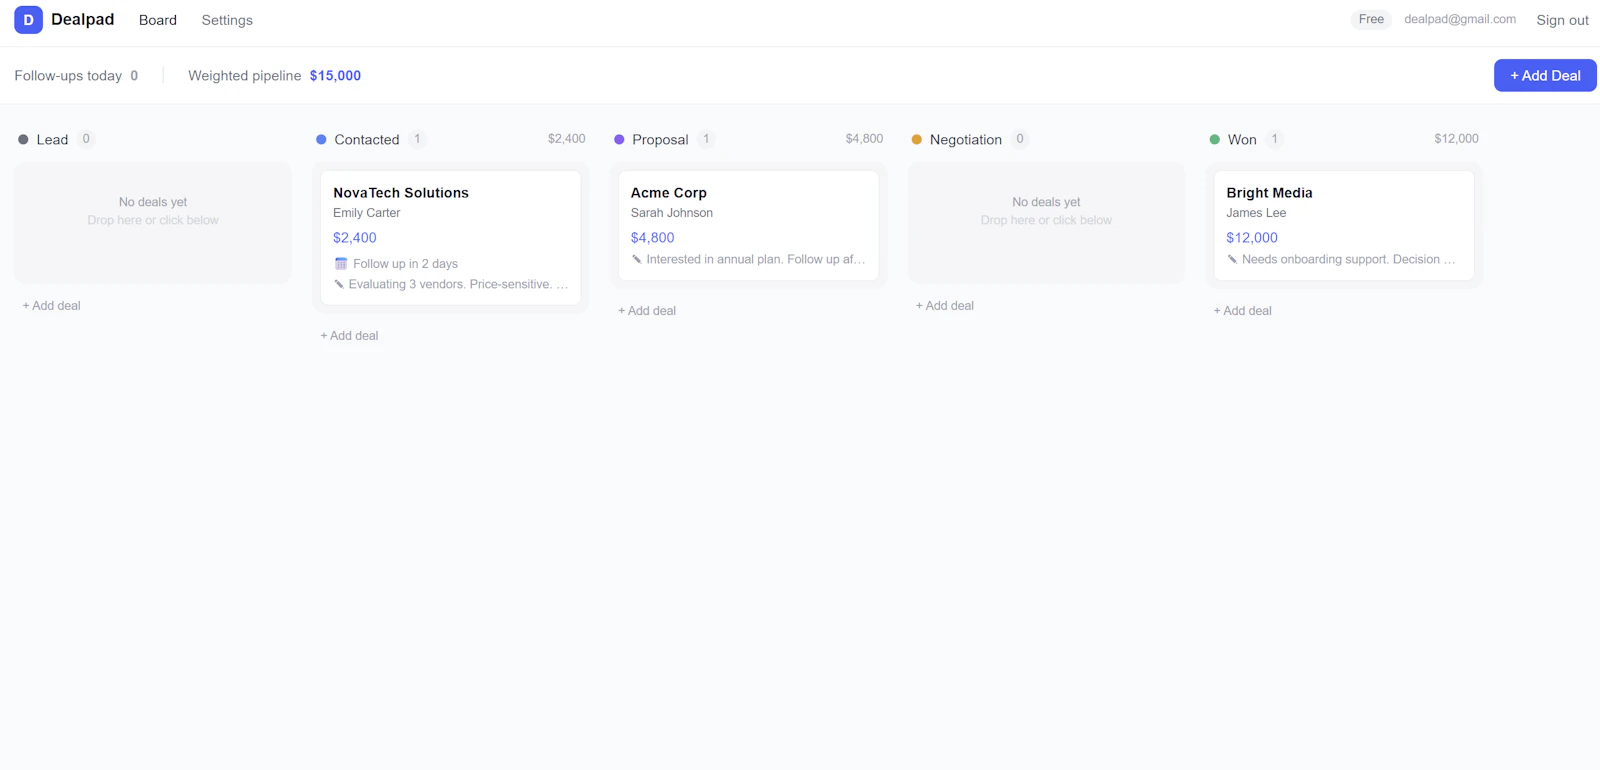Image resolution: width=1600 pixels, height=770 pixels.
Task: Add deal under the Proposal column
Action: [x=647, y=311]
